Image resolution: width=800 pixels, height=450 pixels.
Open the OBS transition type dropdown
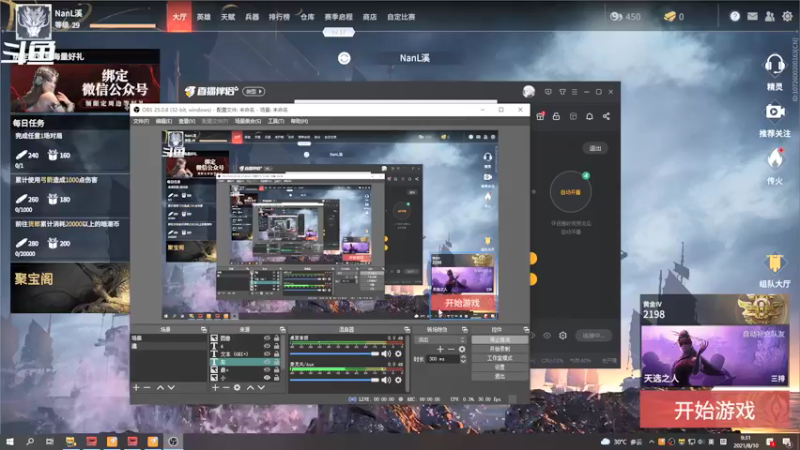point(441,340)
